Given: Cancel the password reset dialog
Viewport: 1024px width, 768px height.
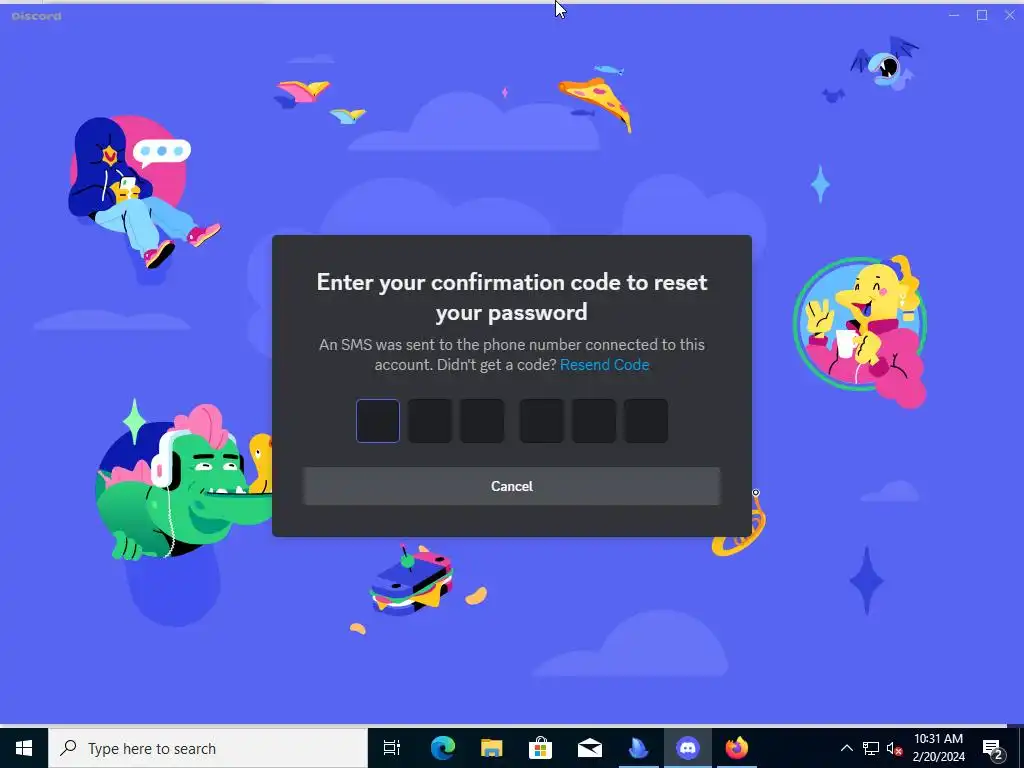Looking at the screenshot, I should (511, 486).
